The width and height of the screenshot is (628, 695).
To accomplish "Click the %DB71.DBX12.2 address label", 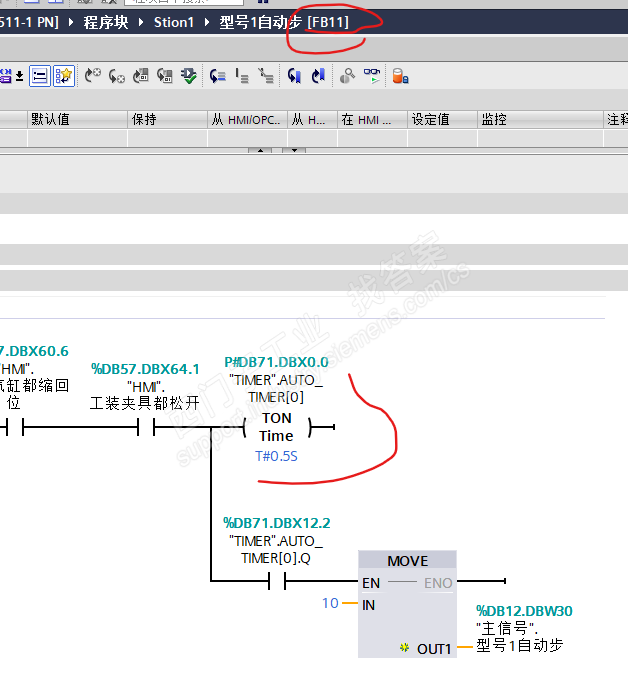I will click(x=277, y=523).
